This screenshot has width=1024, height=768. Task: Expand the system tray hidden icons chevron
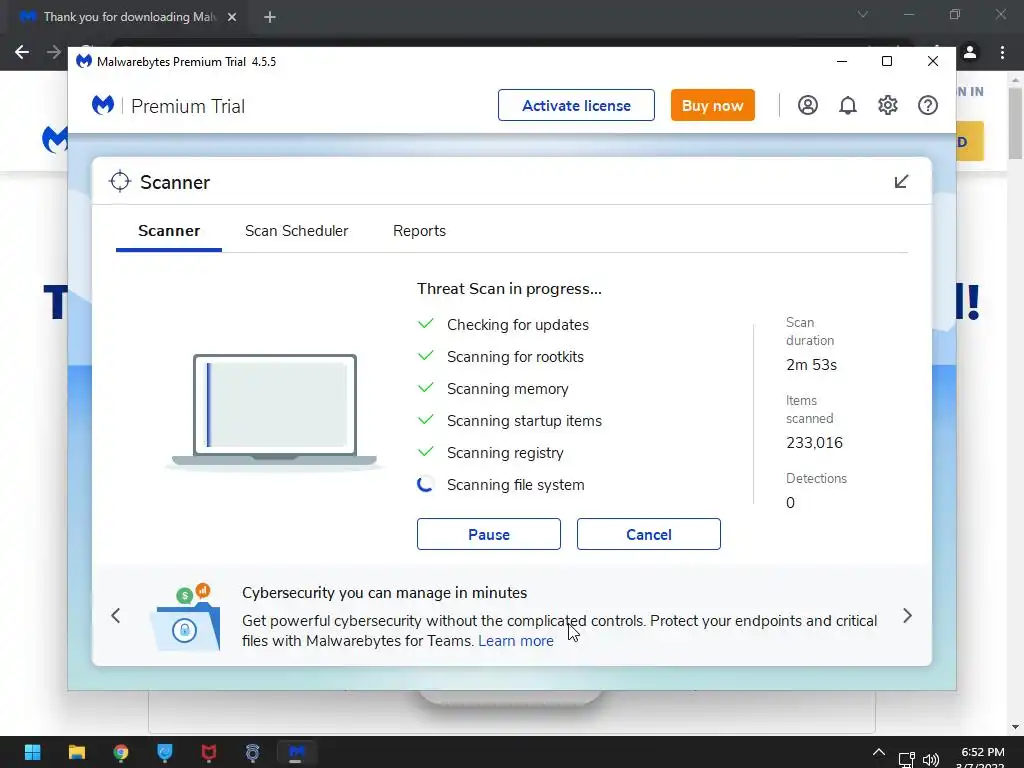click(879, 752)
